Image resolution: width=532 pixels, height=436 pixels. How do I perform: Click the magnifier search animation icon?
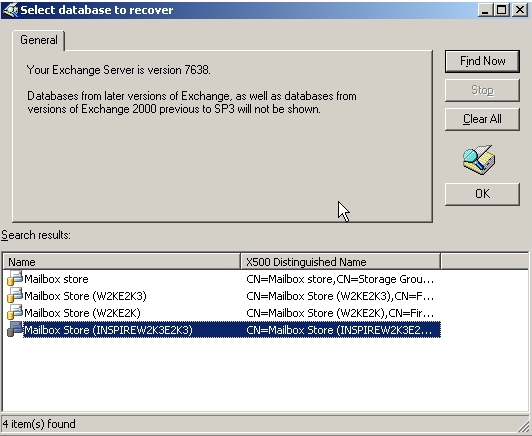coord(479,159)
